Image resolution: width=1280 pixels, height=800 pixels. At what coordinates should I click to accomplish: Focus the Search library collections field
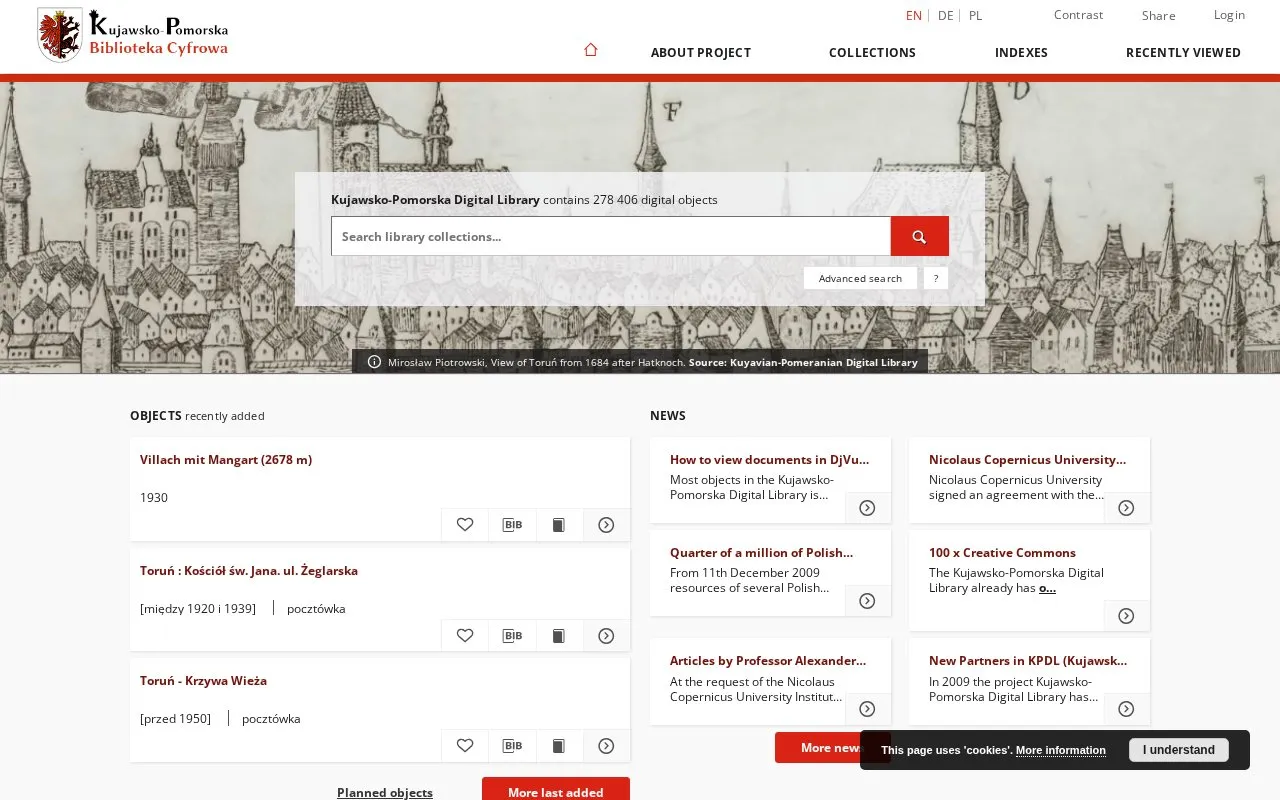point(611,236)
